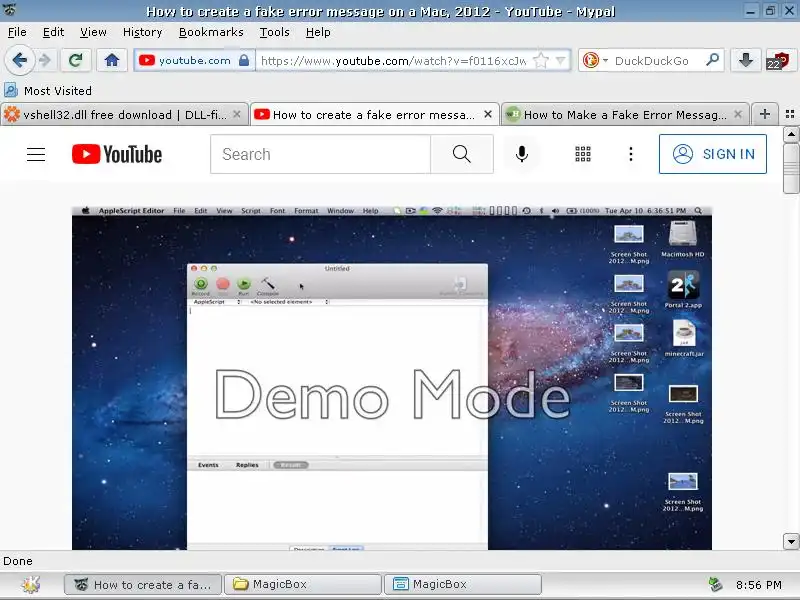Open YouTube settings three-dot menu
The image size is (800, 600).
(631, 154)
